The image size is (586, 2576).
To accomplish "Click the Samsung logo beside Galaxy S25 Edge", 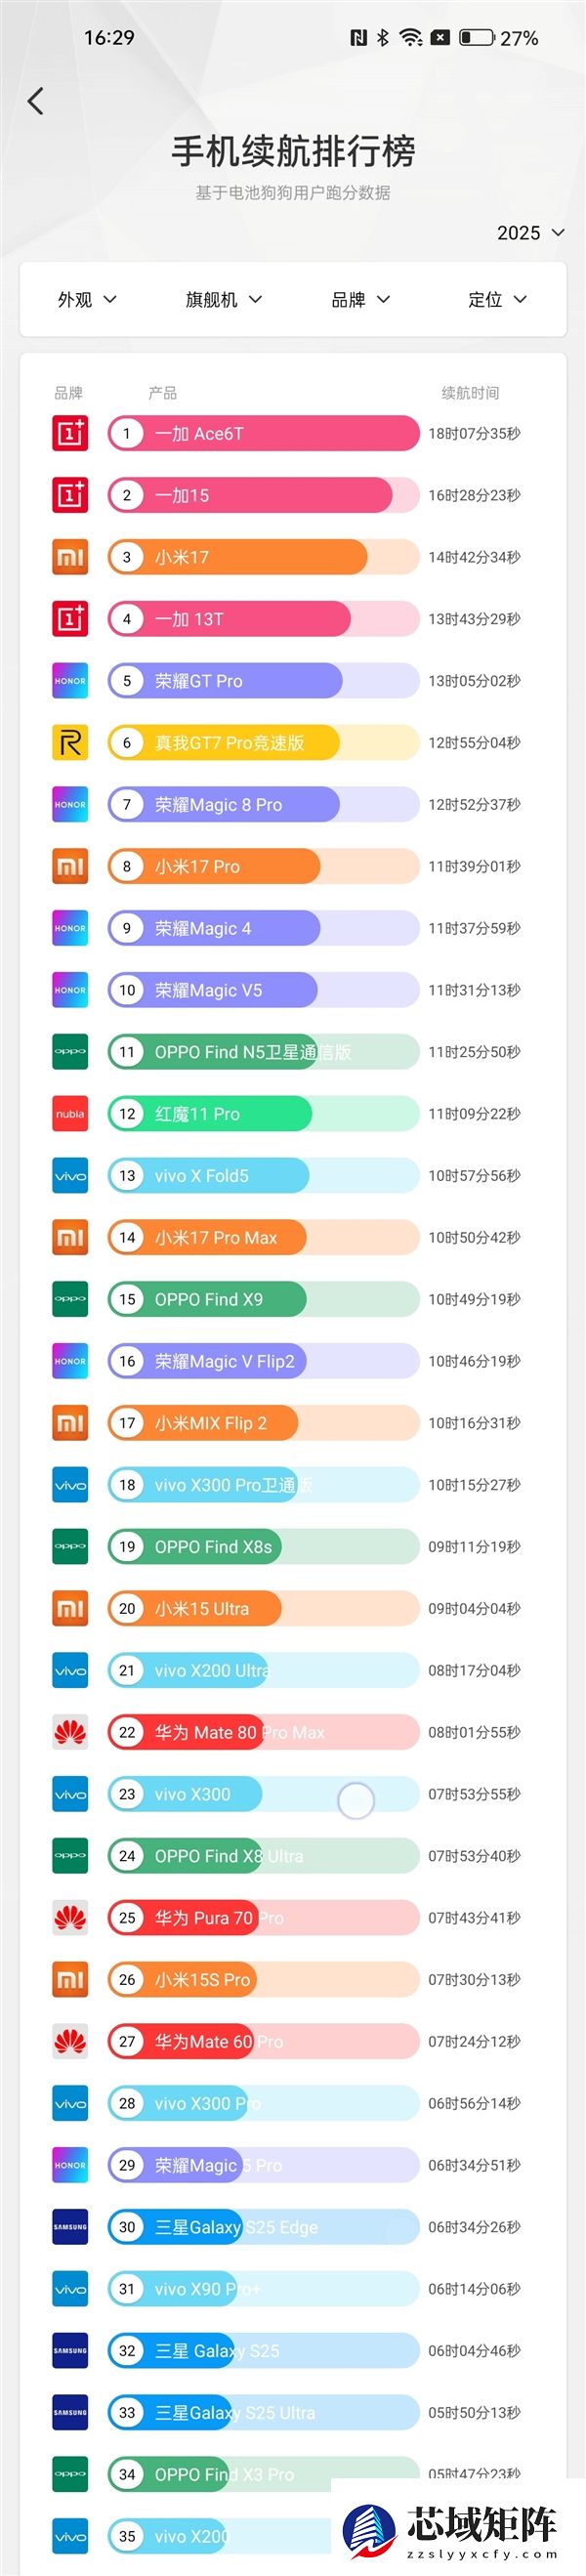I will (x=70, y=2227).
